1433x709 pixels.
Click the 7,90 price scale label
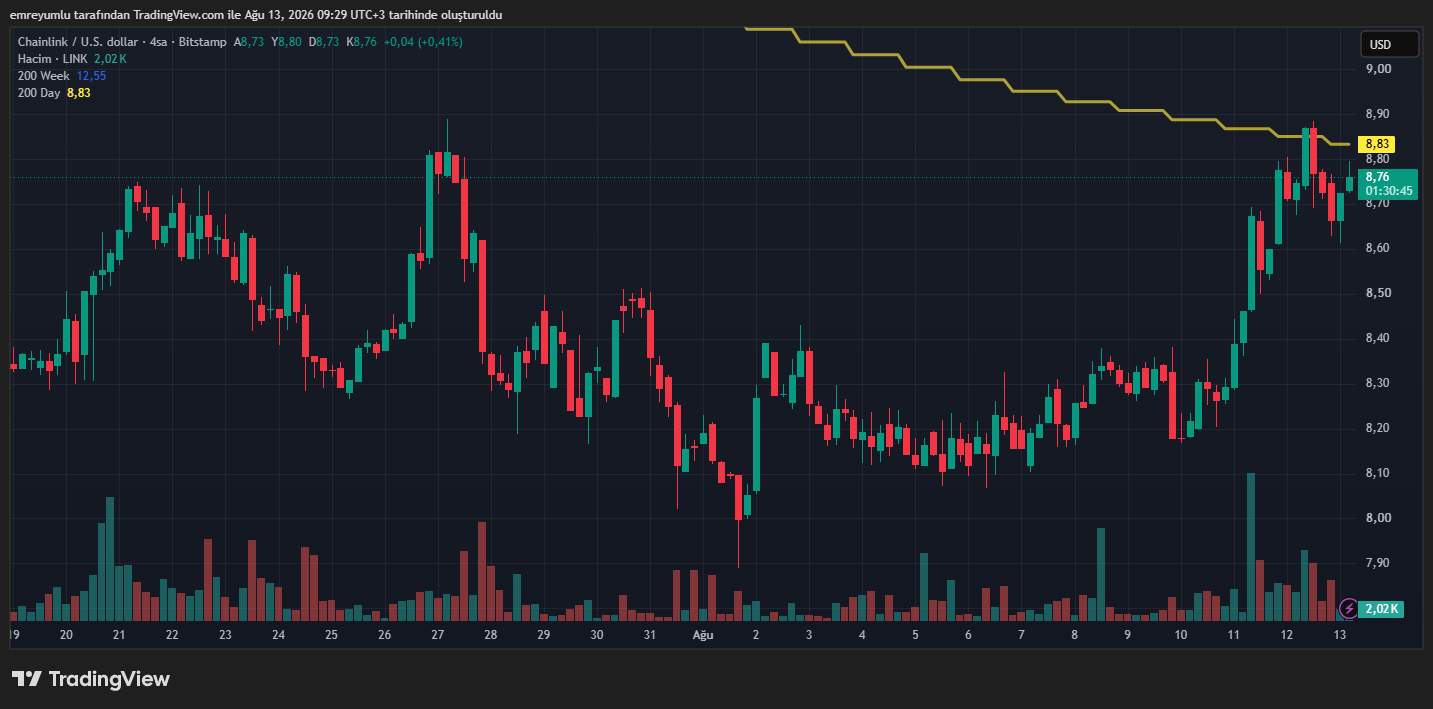click(x=1378, y=563)
